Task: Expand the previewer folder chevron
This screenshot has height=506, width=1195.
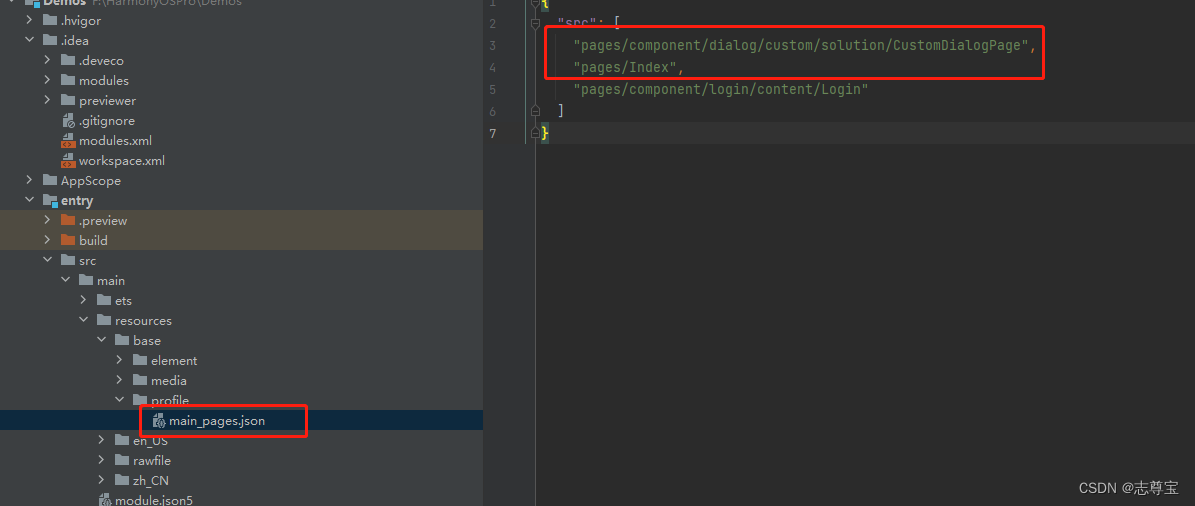Action: (x=47, y=101)
